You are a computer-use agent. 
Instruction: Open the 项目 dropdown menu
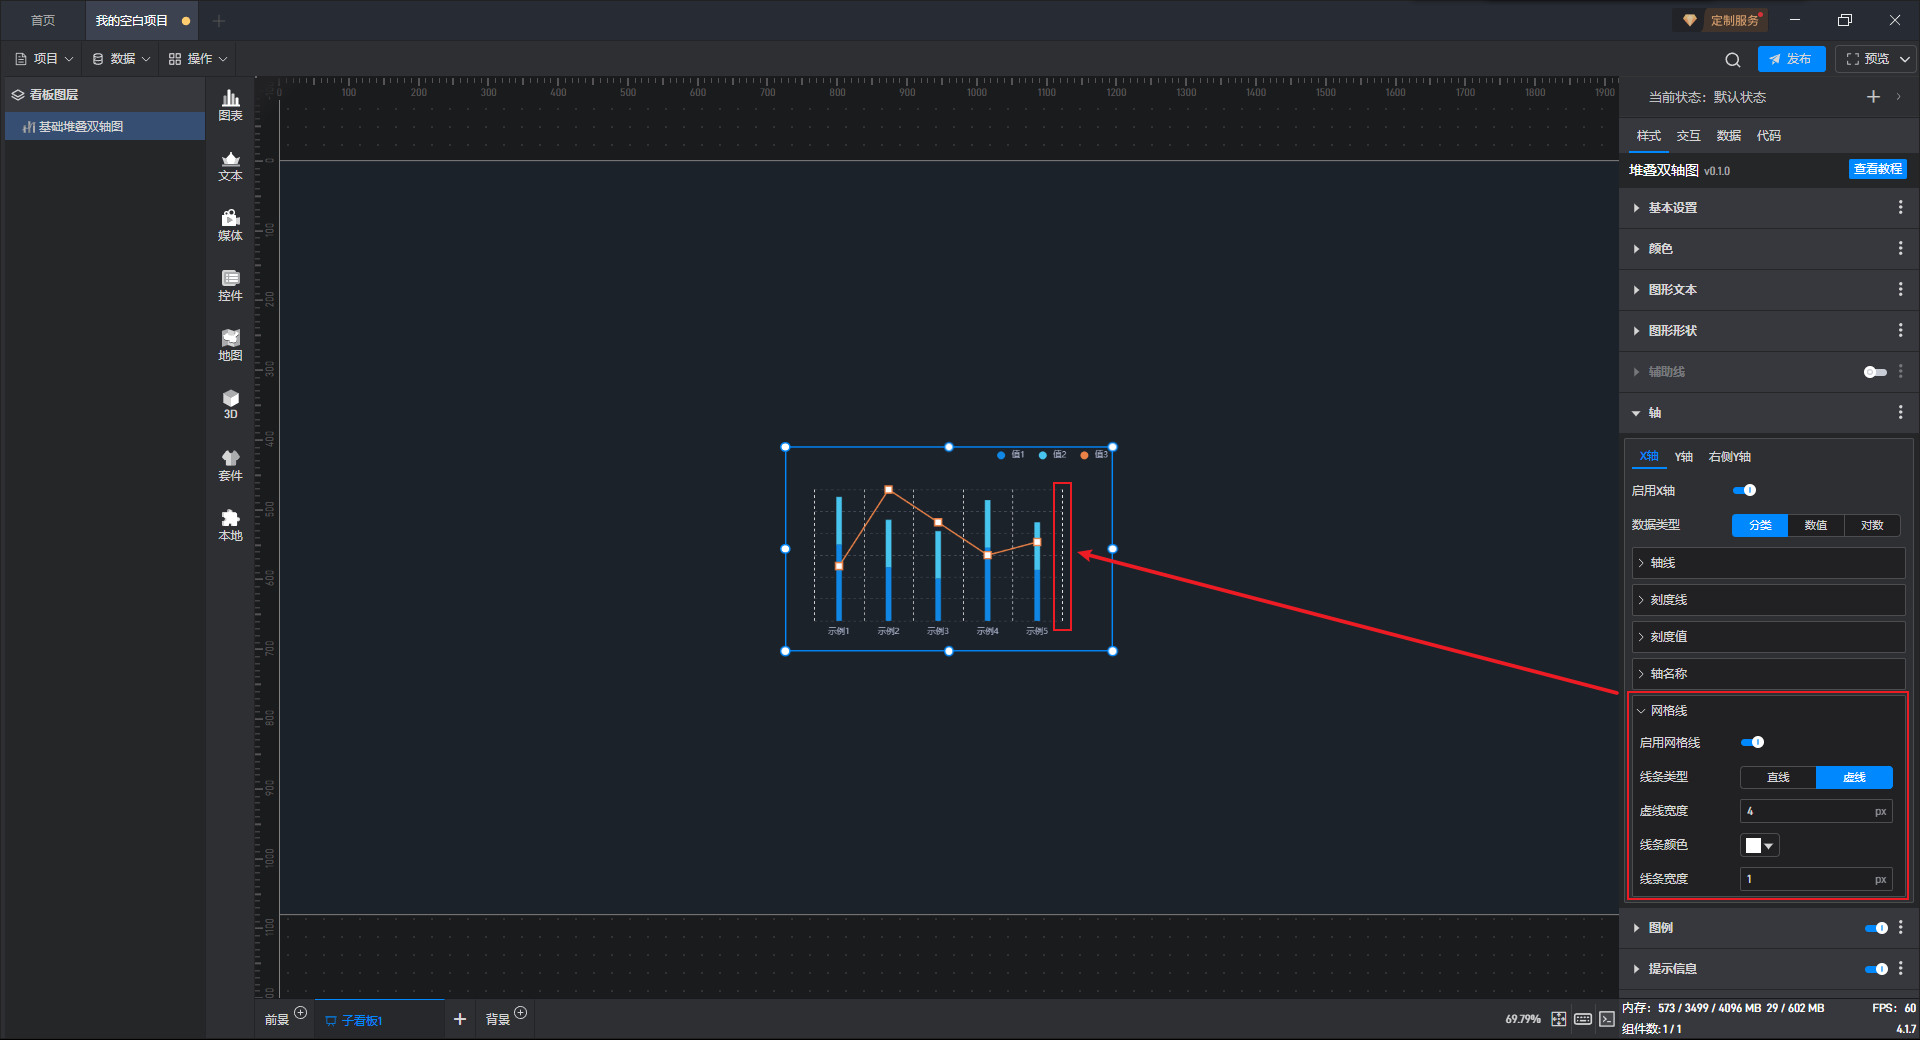coord(45,59)
